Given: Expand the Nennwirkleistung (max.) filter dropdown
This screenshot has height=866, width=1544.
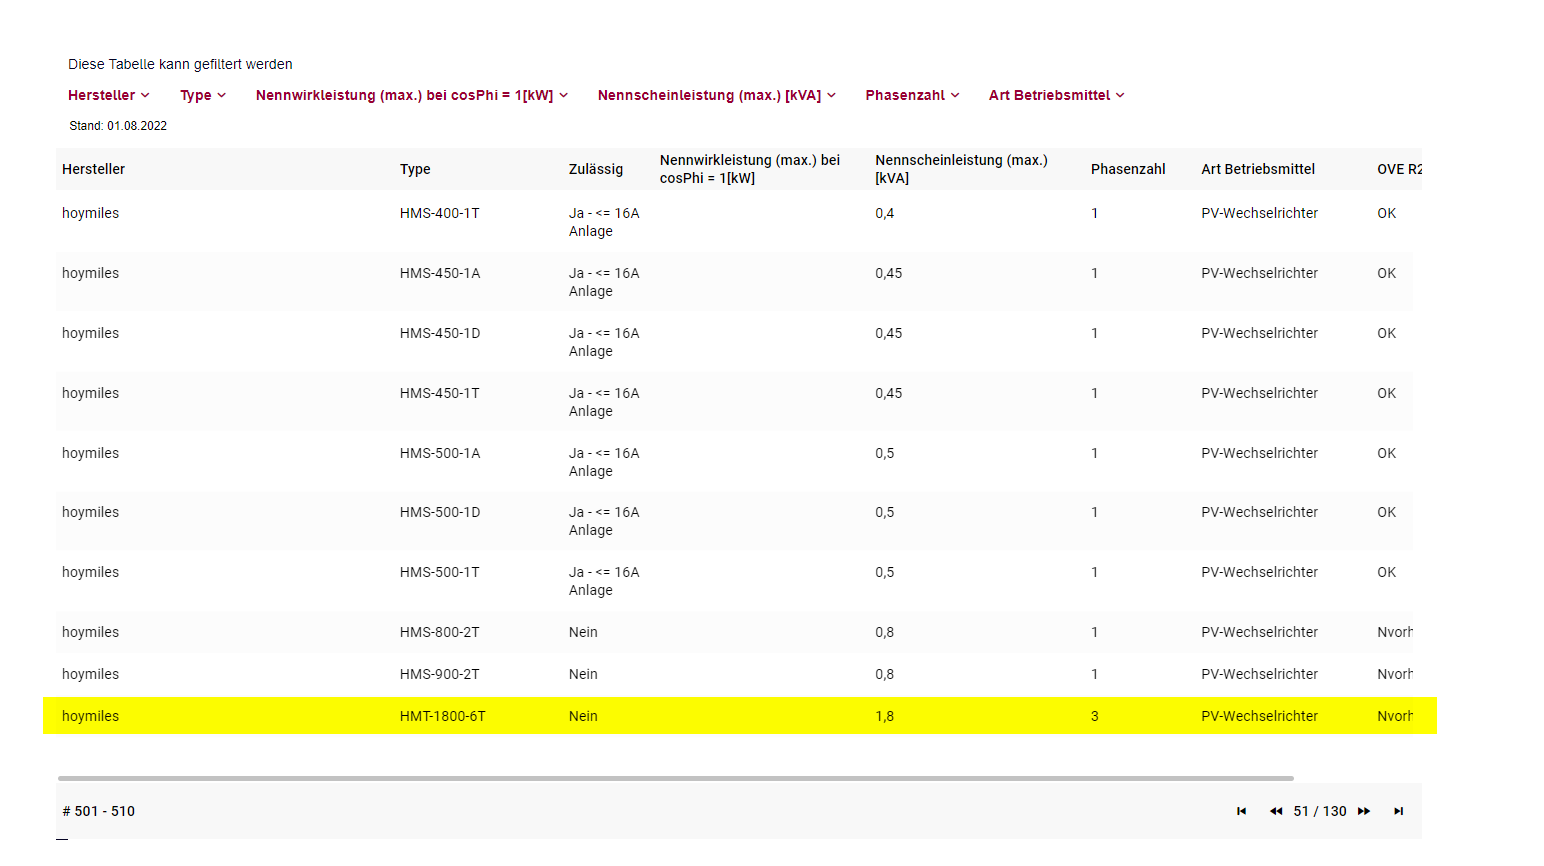Looking at the screenshot, I should click(x=412, y=95).
